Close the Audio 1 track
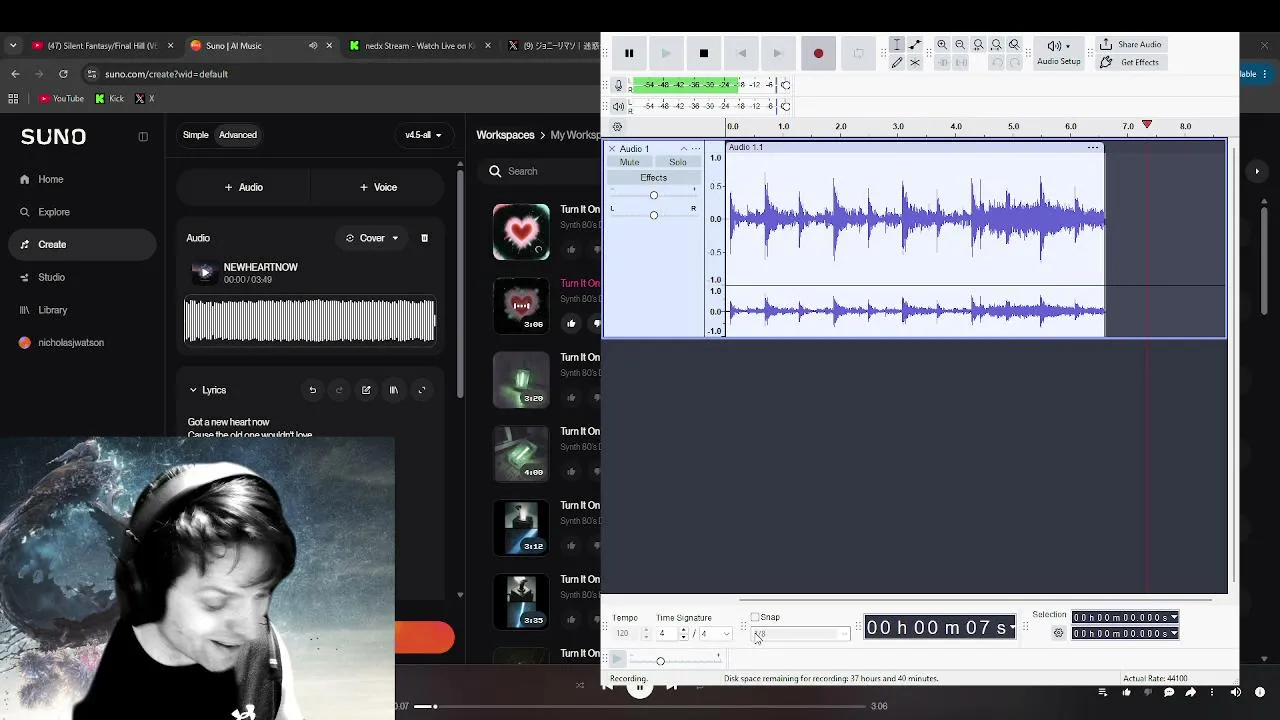This screenshot has height=720, width=1280. click(612, 149)
